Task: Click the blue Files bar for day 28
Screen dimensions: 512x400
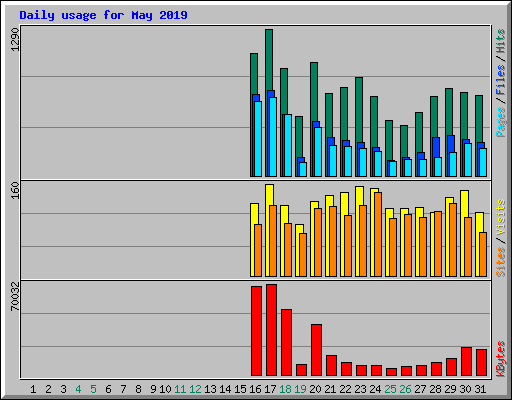Action: click(x=436, y=147)
